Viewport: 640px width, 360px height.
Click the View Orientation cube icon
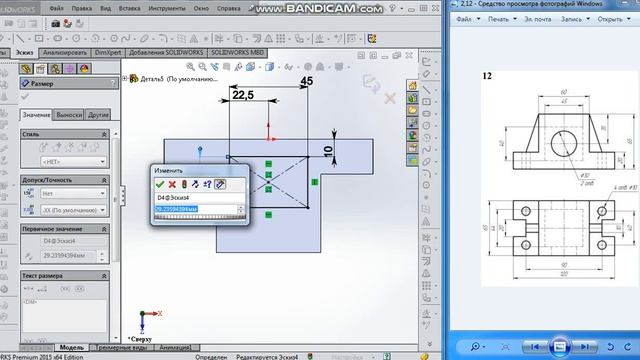point(251,67)
